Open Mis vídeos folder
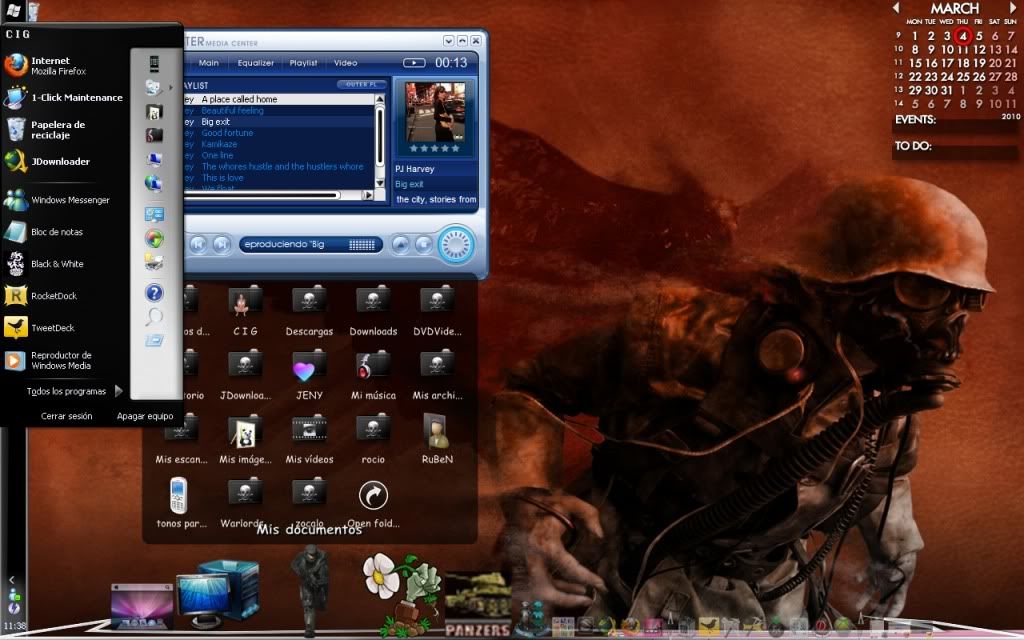 310,439
